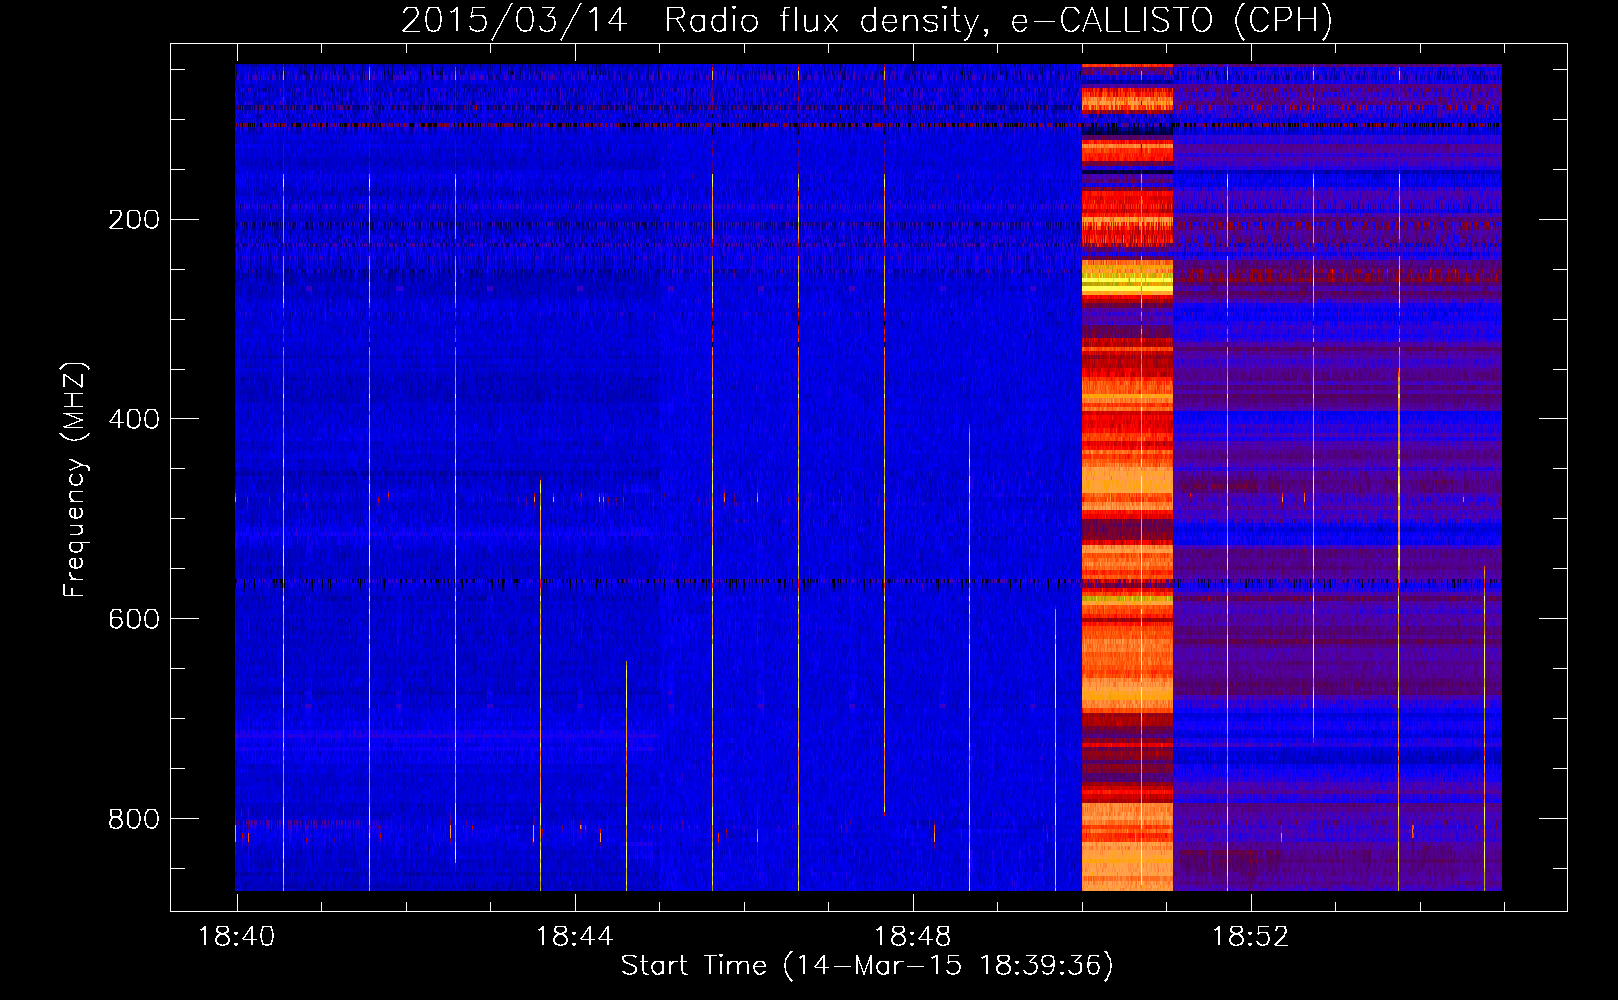The image size is (1618, 1000).
Task: Click the 'Start Time (14-Mar-15 18:39:36)' label
Action: pyautogui.click(x=867, y=966)
